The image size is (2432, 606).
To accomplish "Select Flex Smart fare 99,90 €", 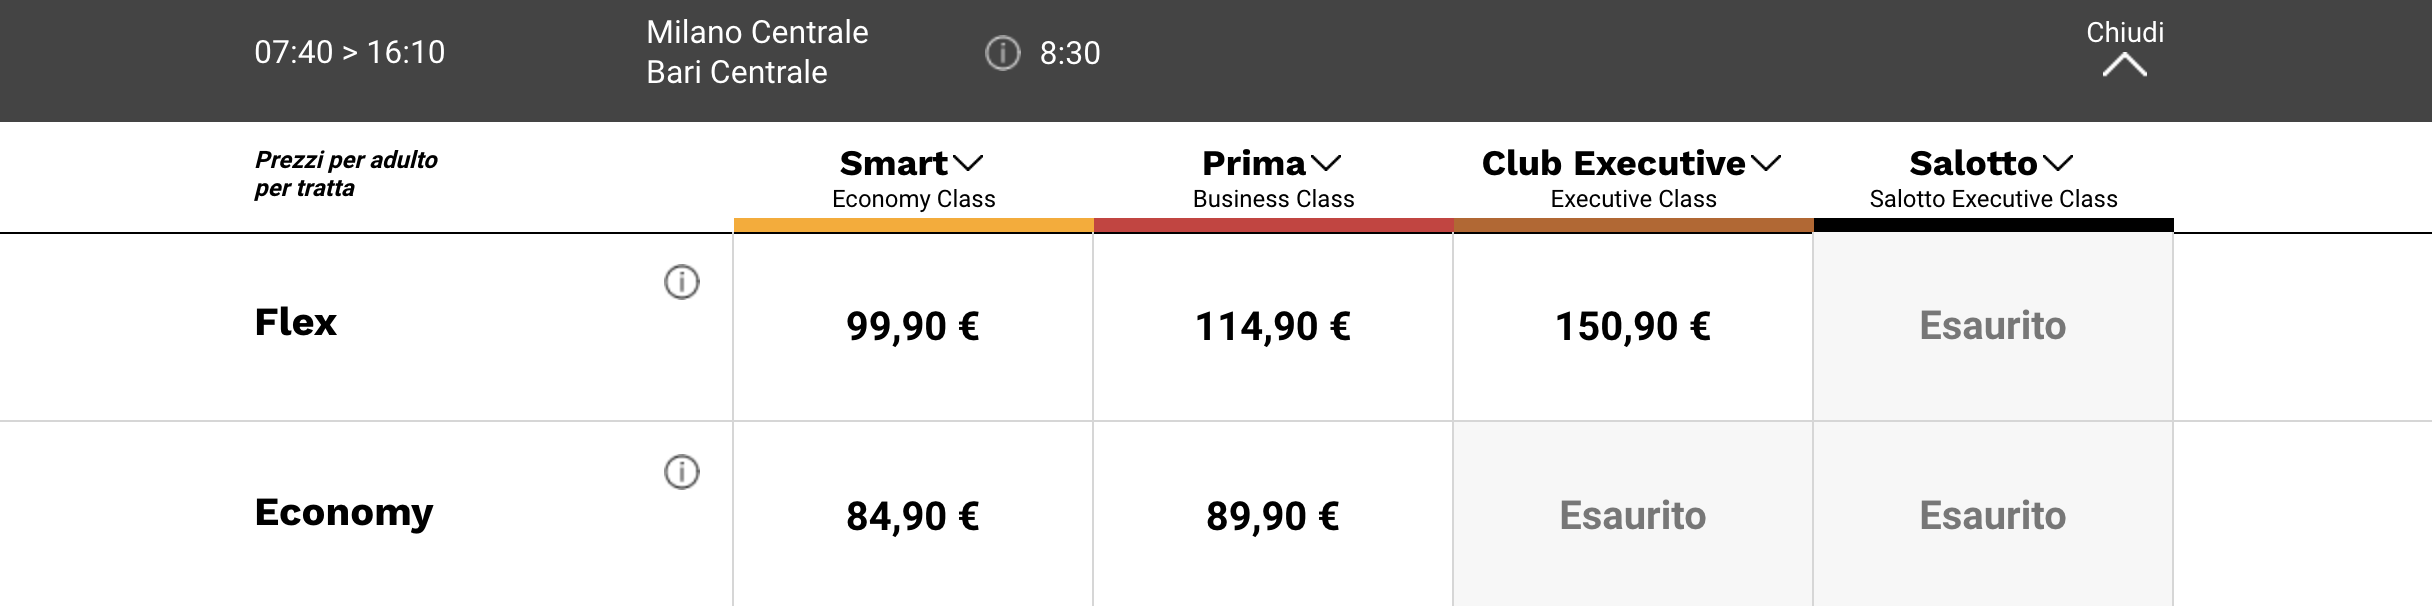I will tap(913, 327).
